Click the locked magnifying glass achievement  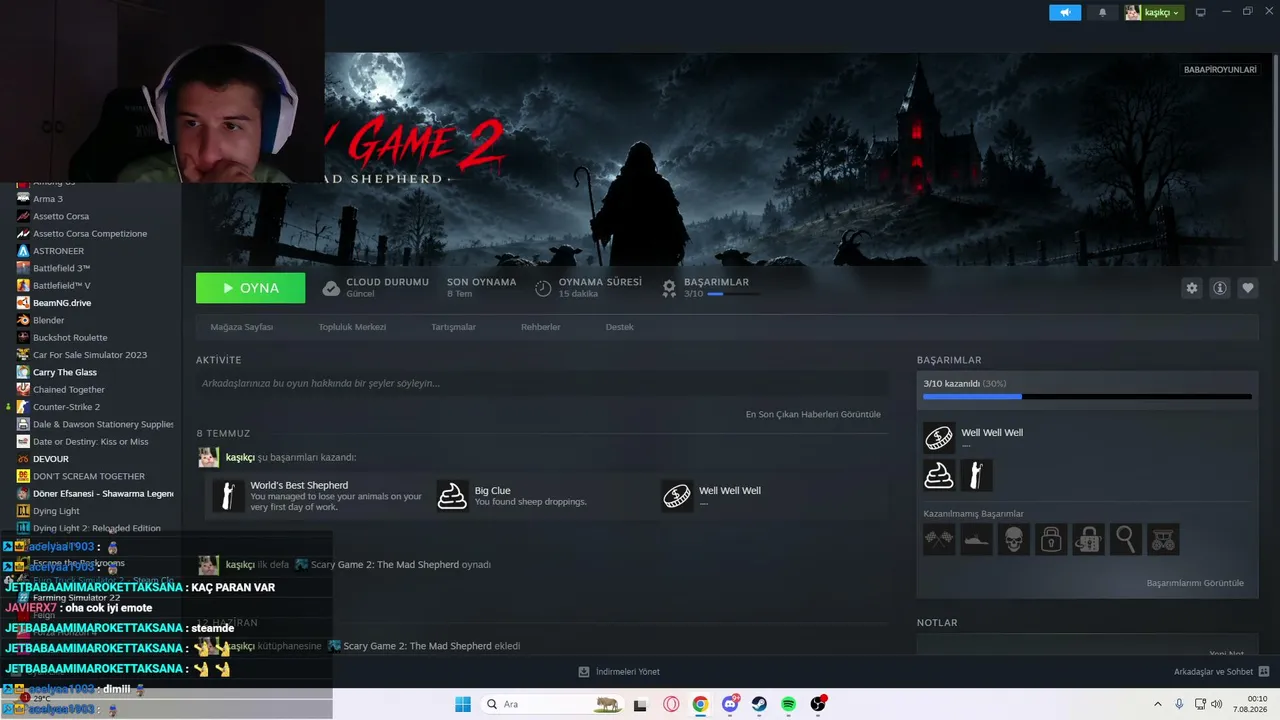tap(1125, 539)
